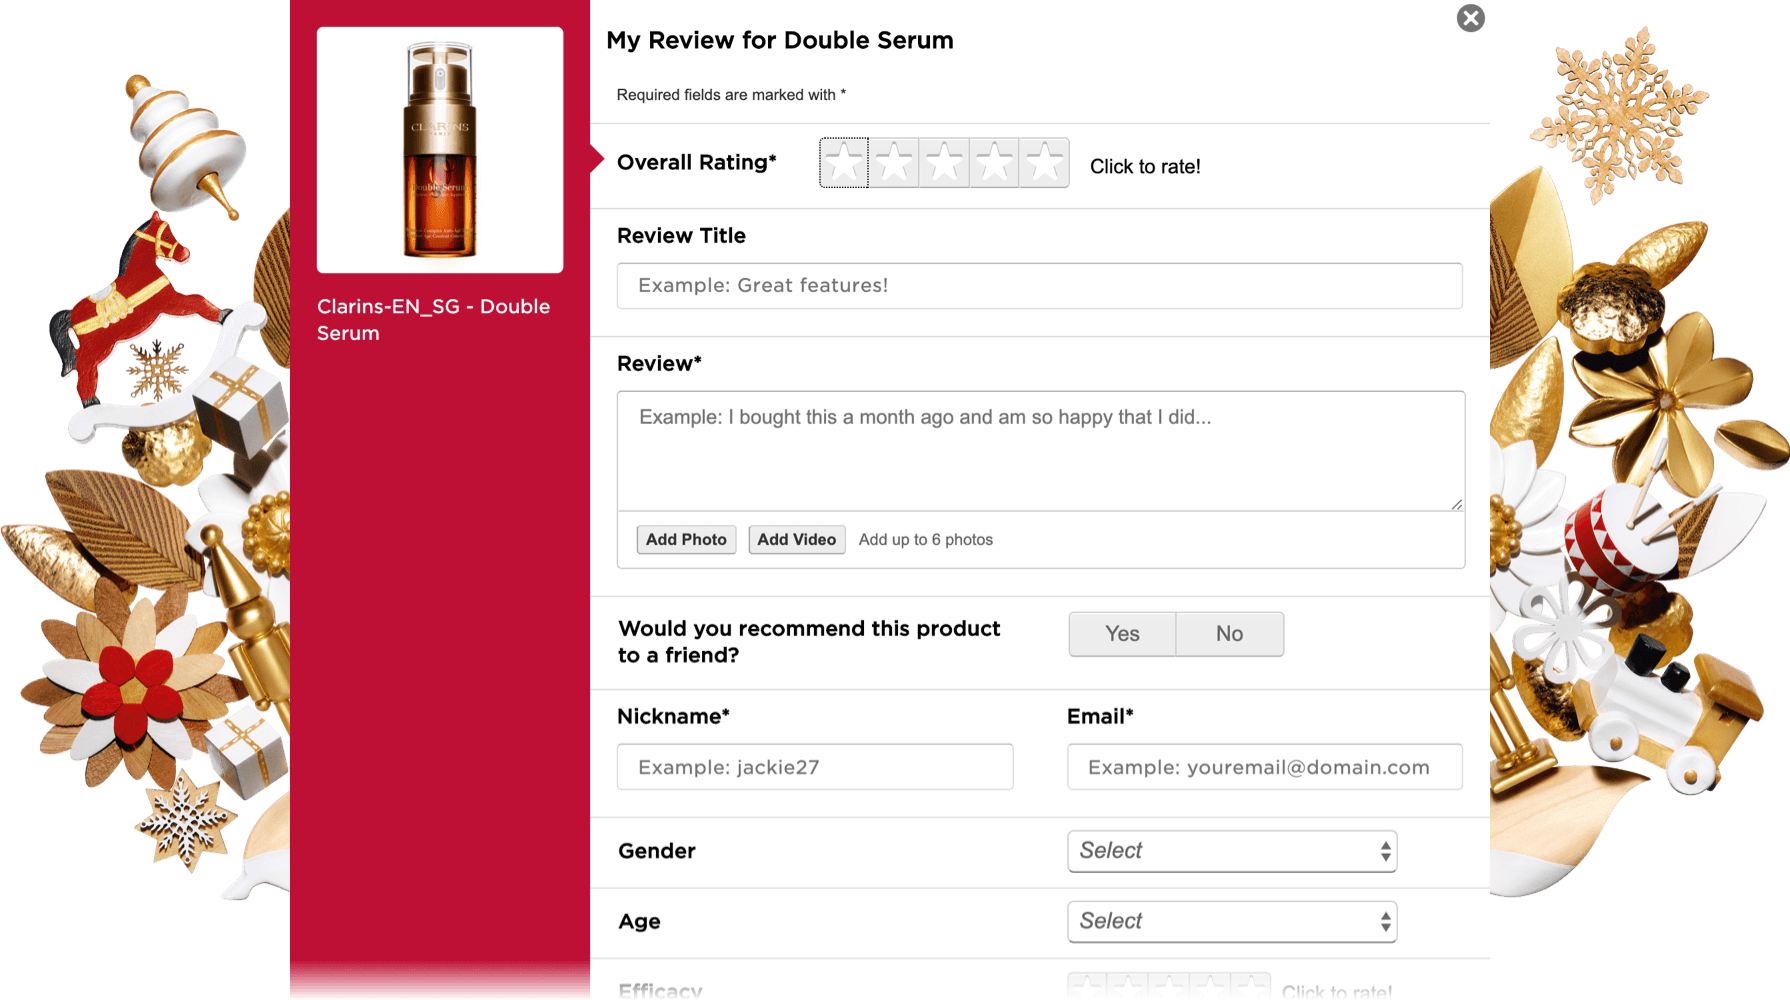The height and width of the screenshot is (1000, 1790).
Task: Choose No for recommending to a friend
Action: (1229, 634)
